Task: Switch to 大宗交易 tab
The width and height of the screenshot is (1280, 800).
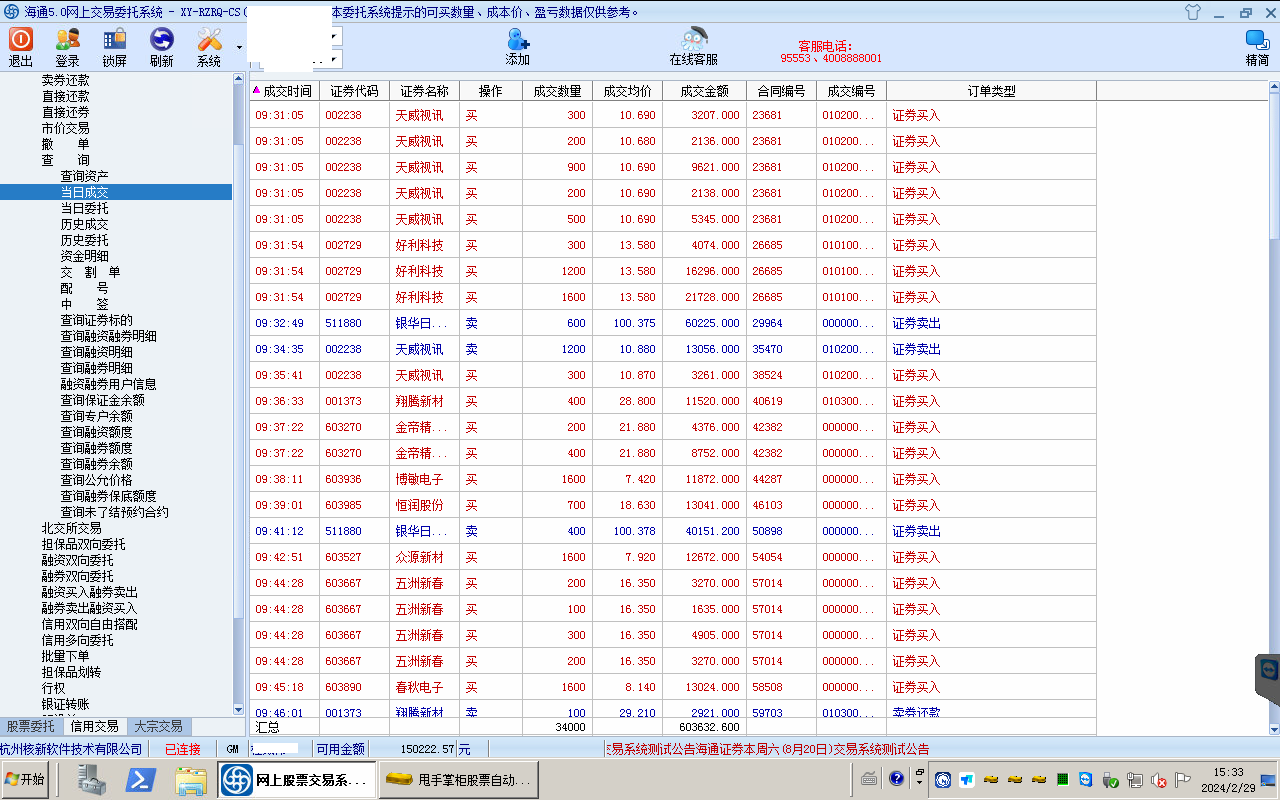Action: point(158,727)
